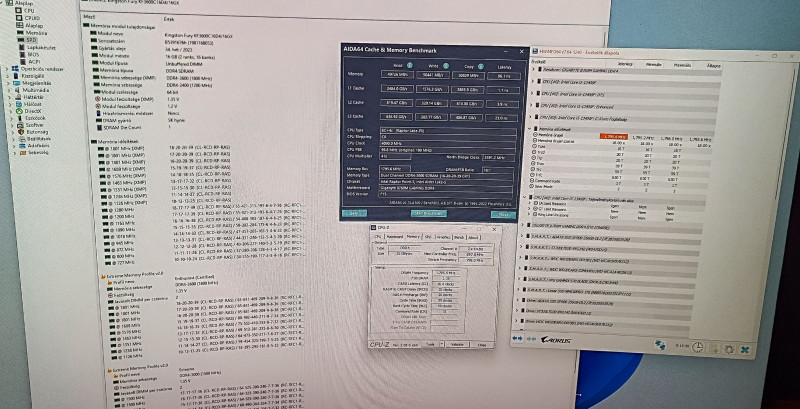Image resolution: width=800 pixels, height=409 pixels.
Task: Click the network computers icon in HWiNFO
Action: pyautogui.click(x=660, y=345)
